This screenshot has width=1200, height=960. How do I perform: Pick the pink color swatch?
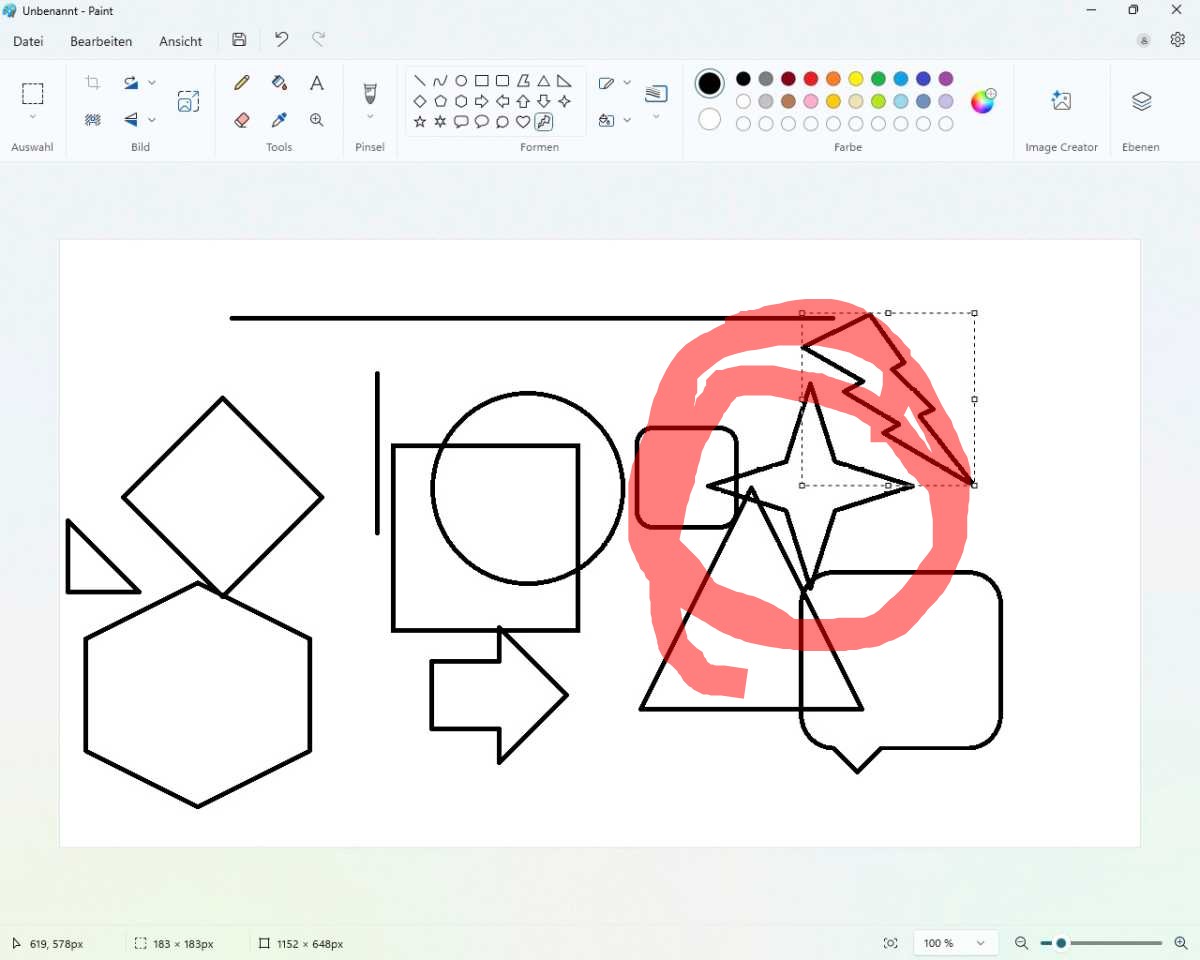point(811,101)
